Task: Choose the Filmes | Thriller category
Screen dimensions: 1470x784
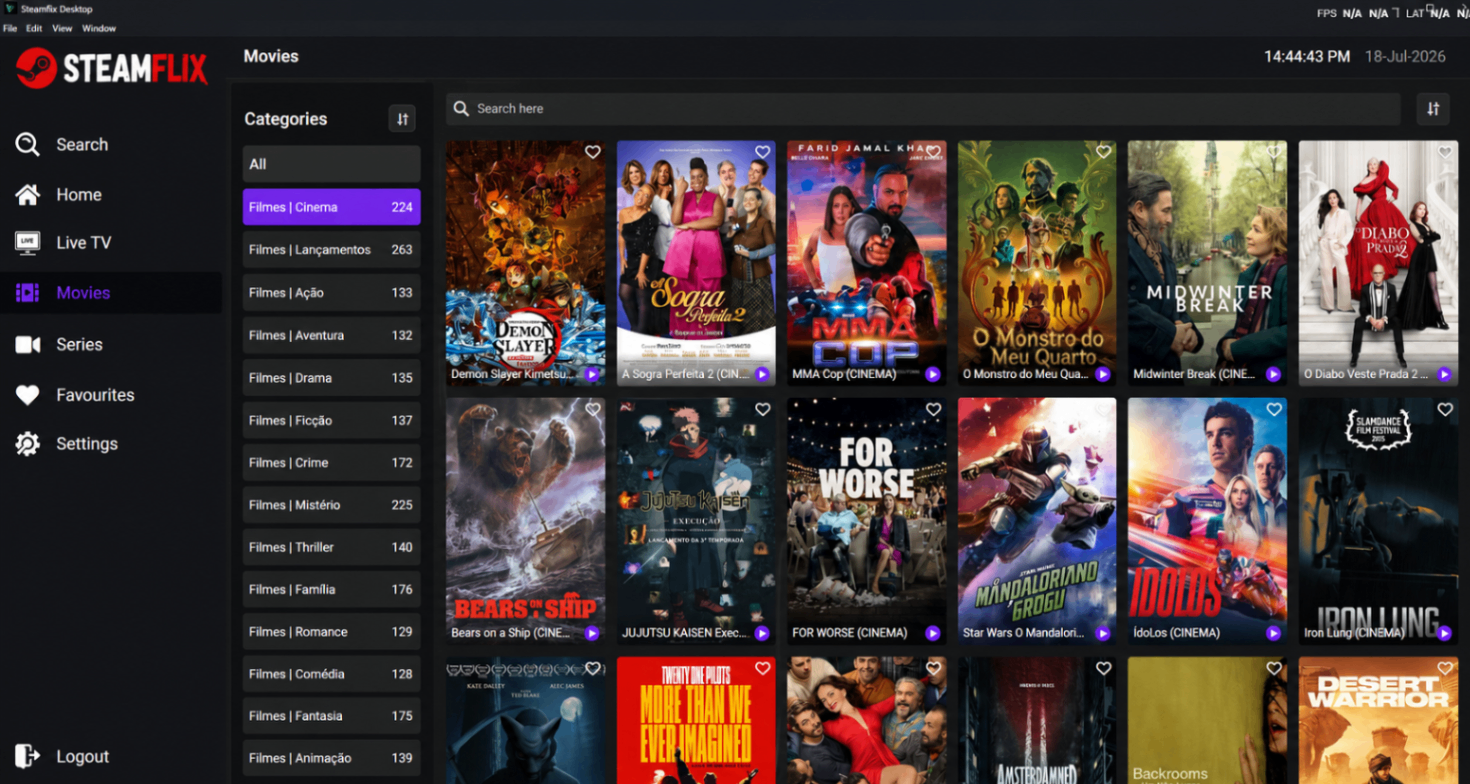Action: (x=331, y=547)
